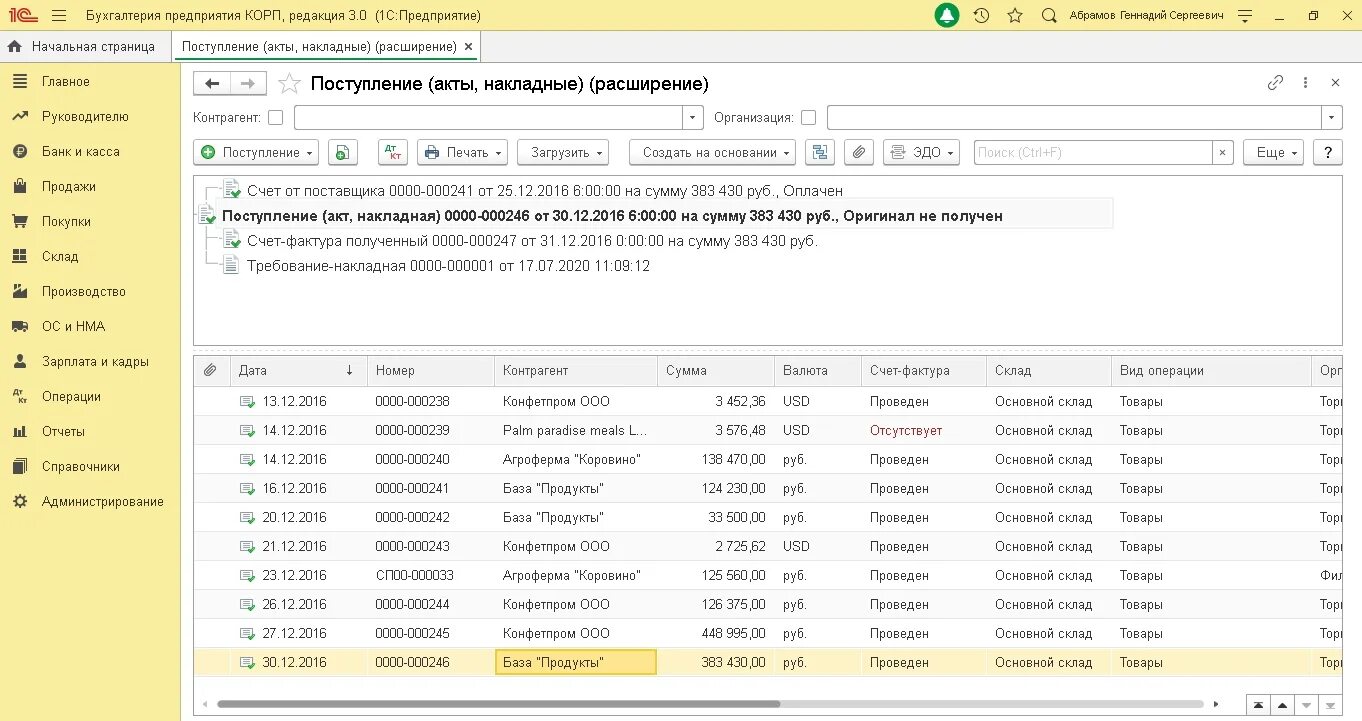Open the Поступление create dropdown
The image size is (1362, 721).
257,152
